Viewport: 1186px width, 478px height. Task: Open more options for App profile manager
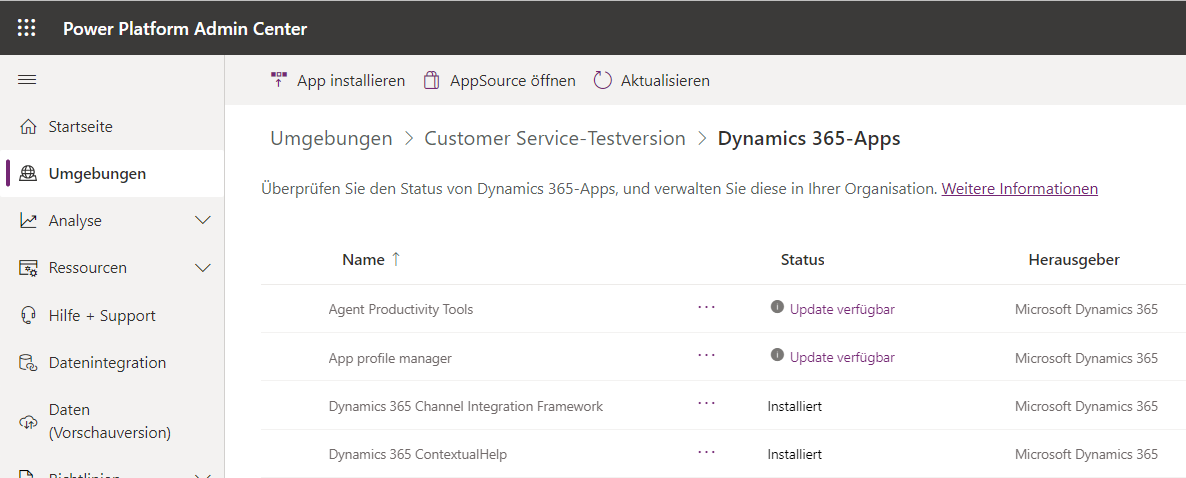706,355
